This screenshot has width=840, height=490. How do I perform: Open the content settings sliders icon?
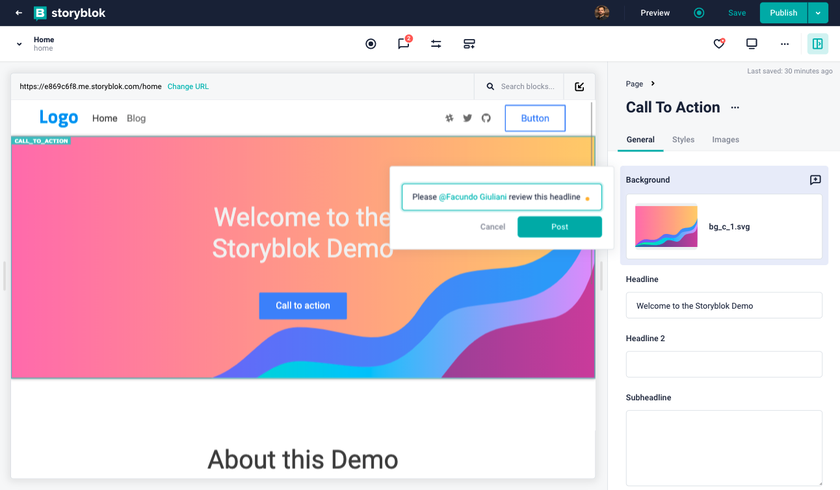click(x=436, y=44)
